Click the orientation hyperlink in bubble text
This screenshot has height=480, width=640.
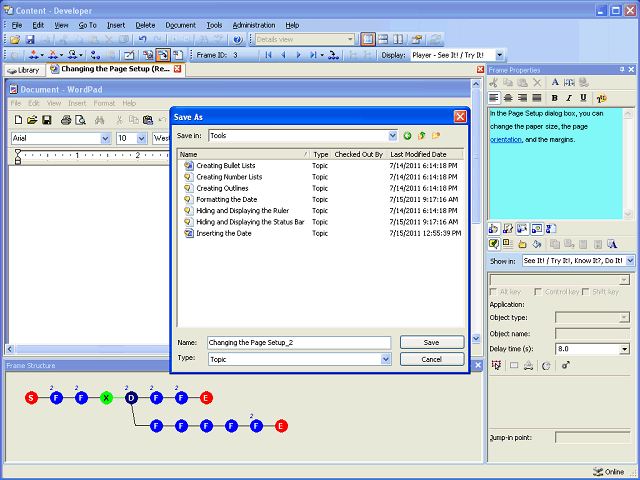point(506,140)
